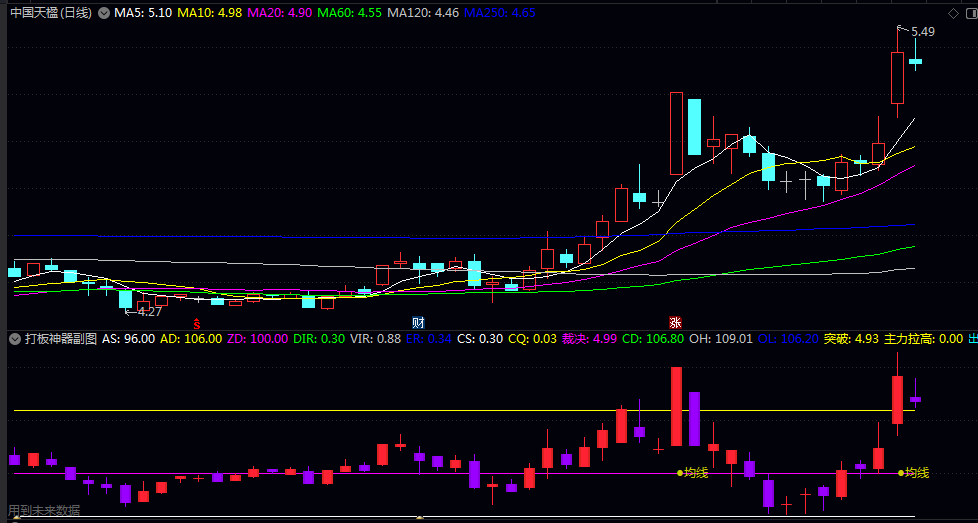Click the ZD: 100.00 value
Viewport: 978px width, 523px height.
click(258, 339)
